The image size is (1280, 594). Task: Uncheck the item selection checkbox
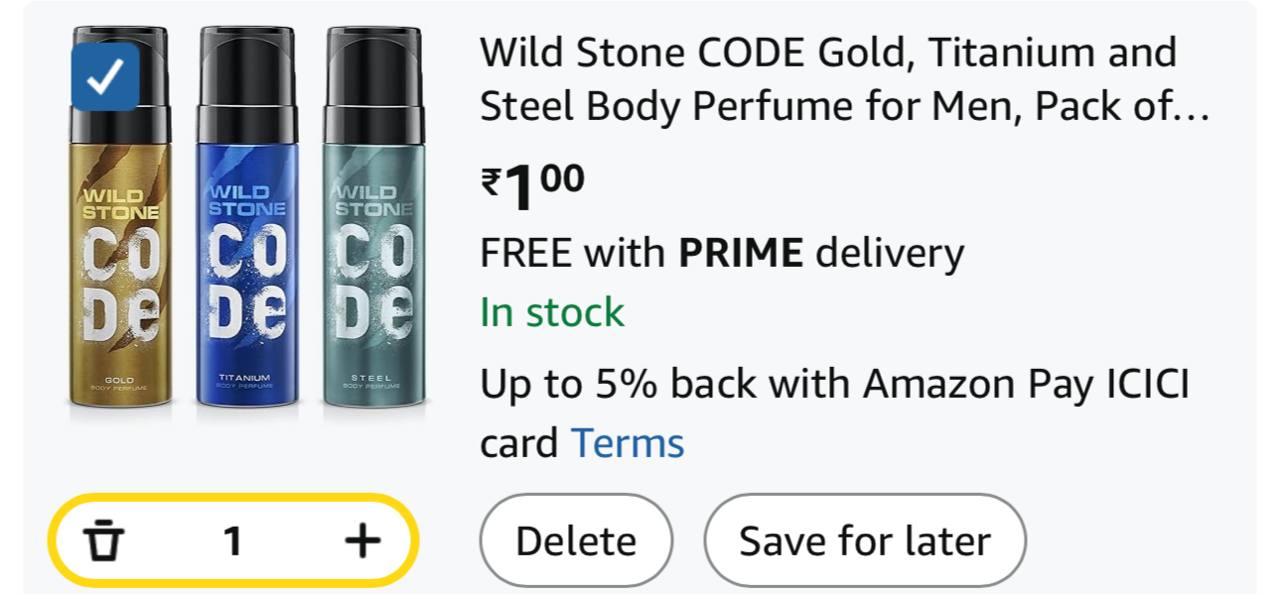[x=105, y=76]
